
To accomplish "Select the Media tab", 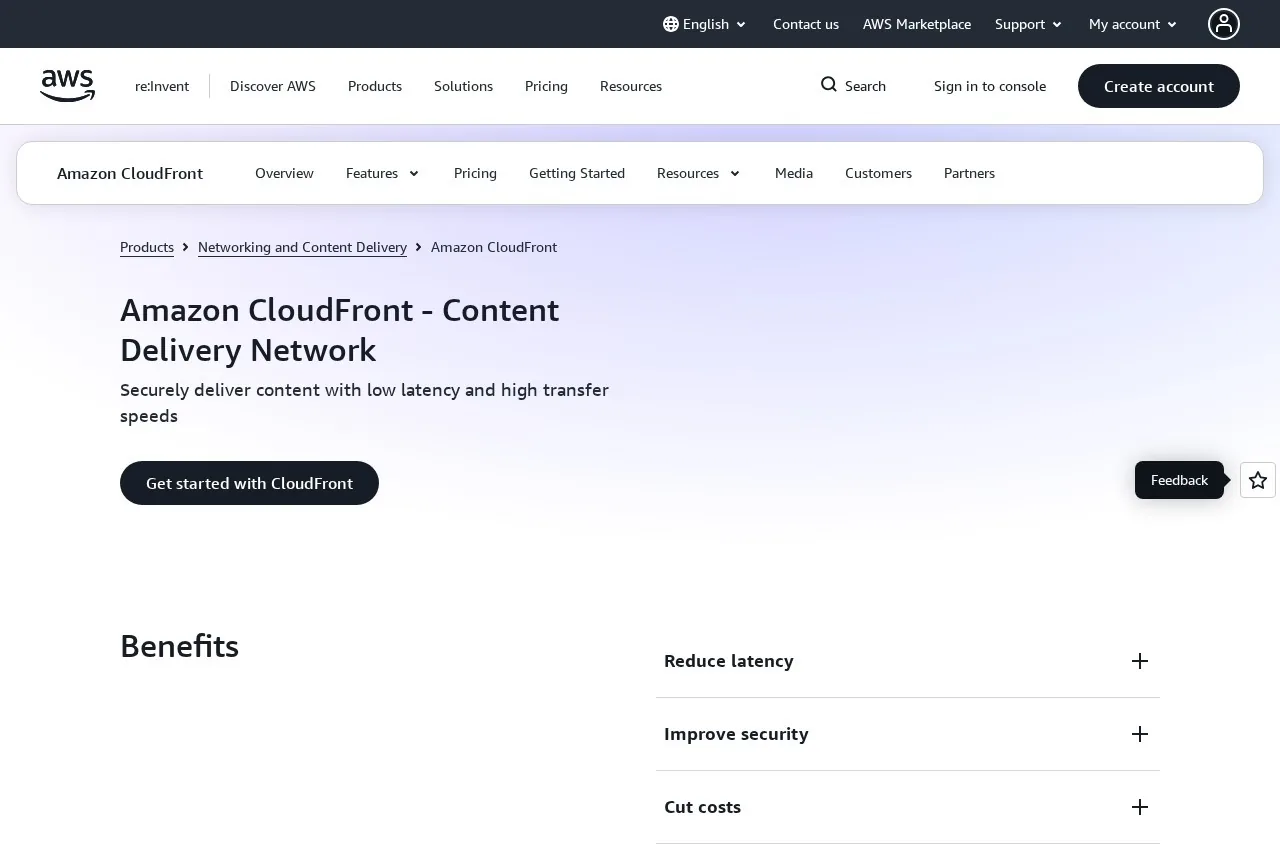I will pos(794,173).
